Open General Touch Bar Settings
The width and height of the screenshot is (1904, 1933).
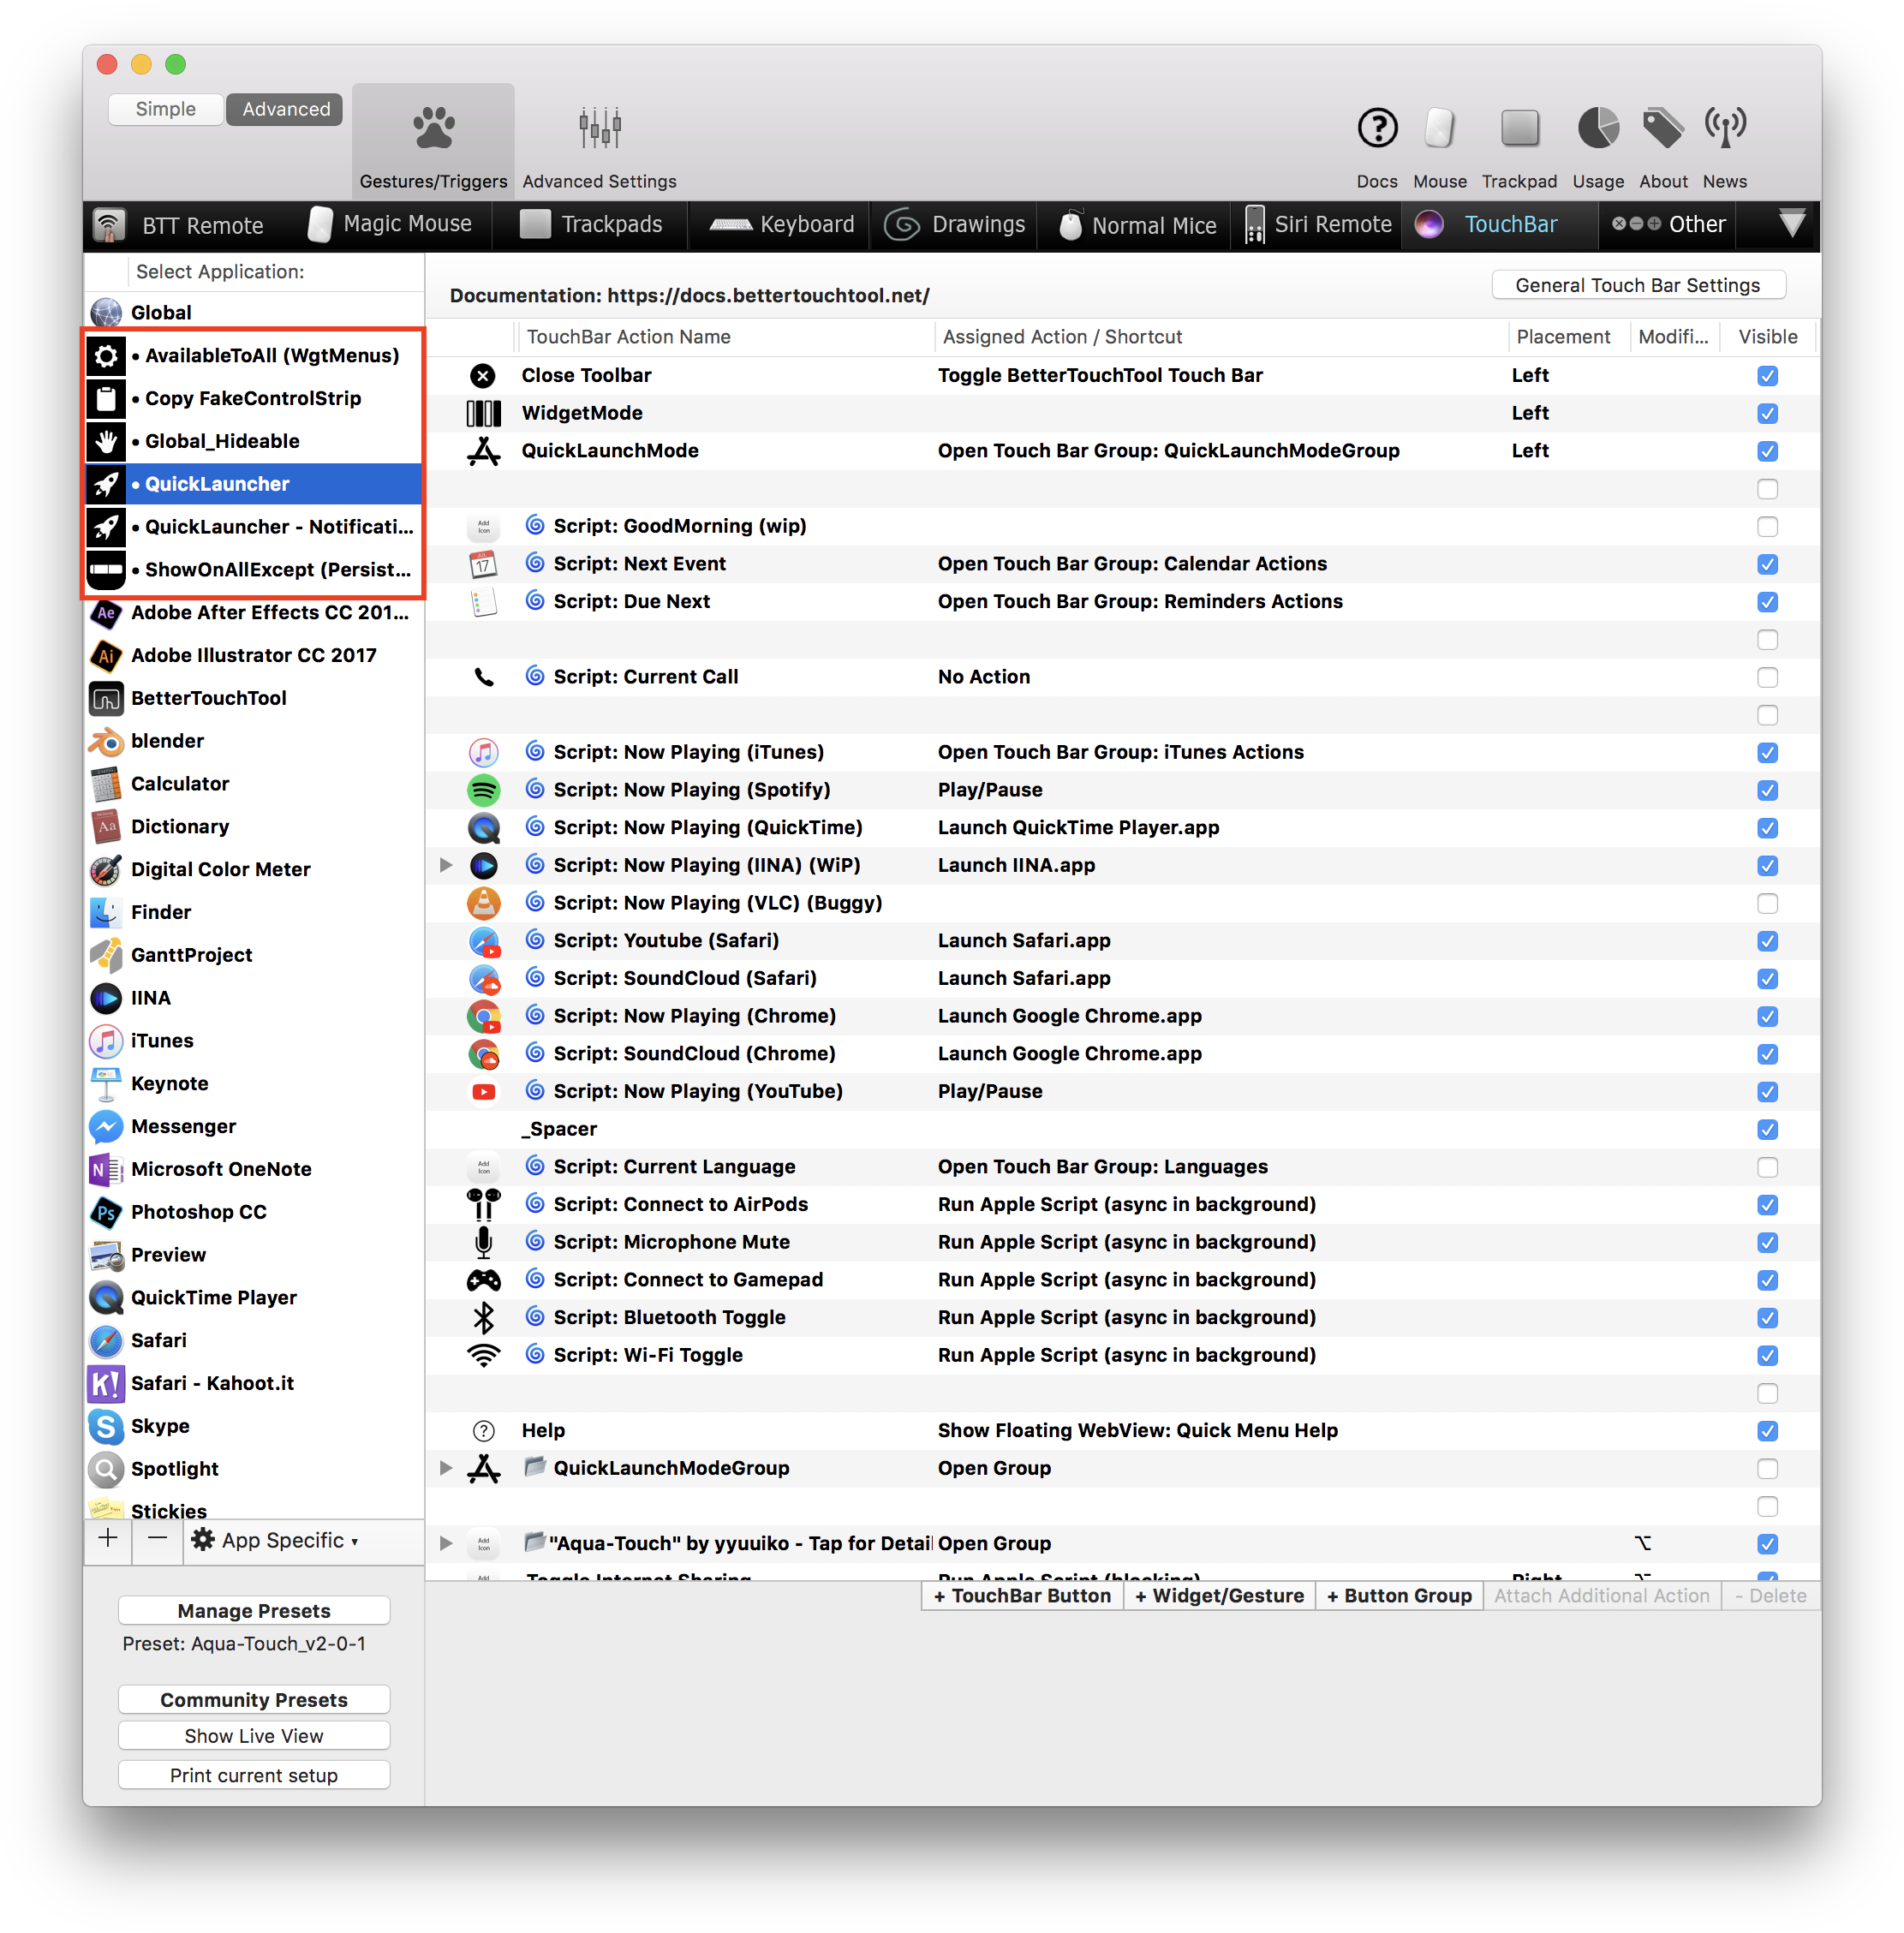click(1637, 285)
